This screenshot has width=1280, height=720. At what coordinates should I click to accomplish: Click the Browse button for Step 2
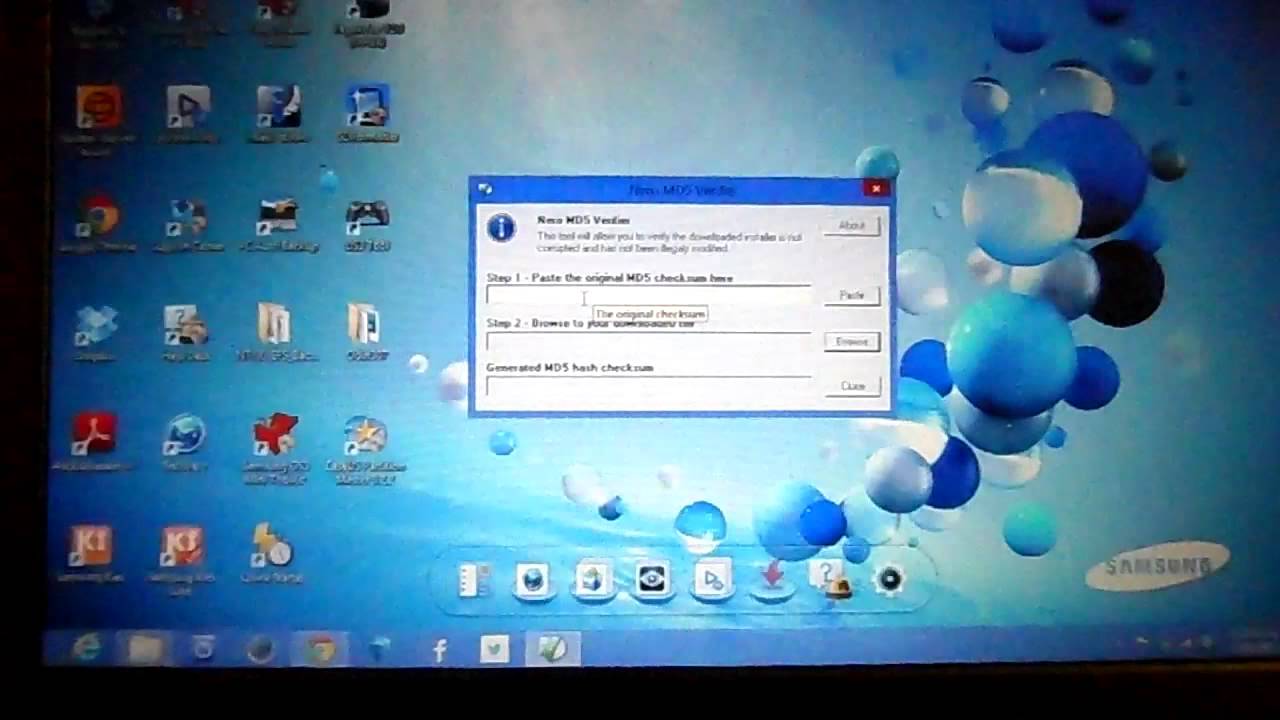[851, 342]
